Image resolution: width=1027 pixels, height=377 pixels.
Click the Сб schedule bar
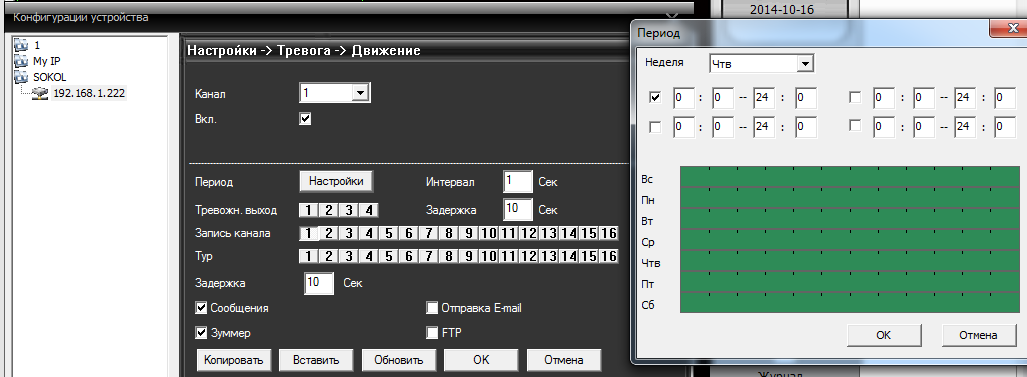(x=849, y=302)
